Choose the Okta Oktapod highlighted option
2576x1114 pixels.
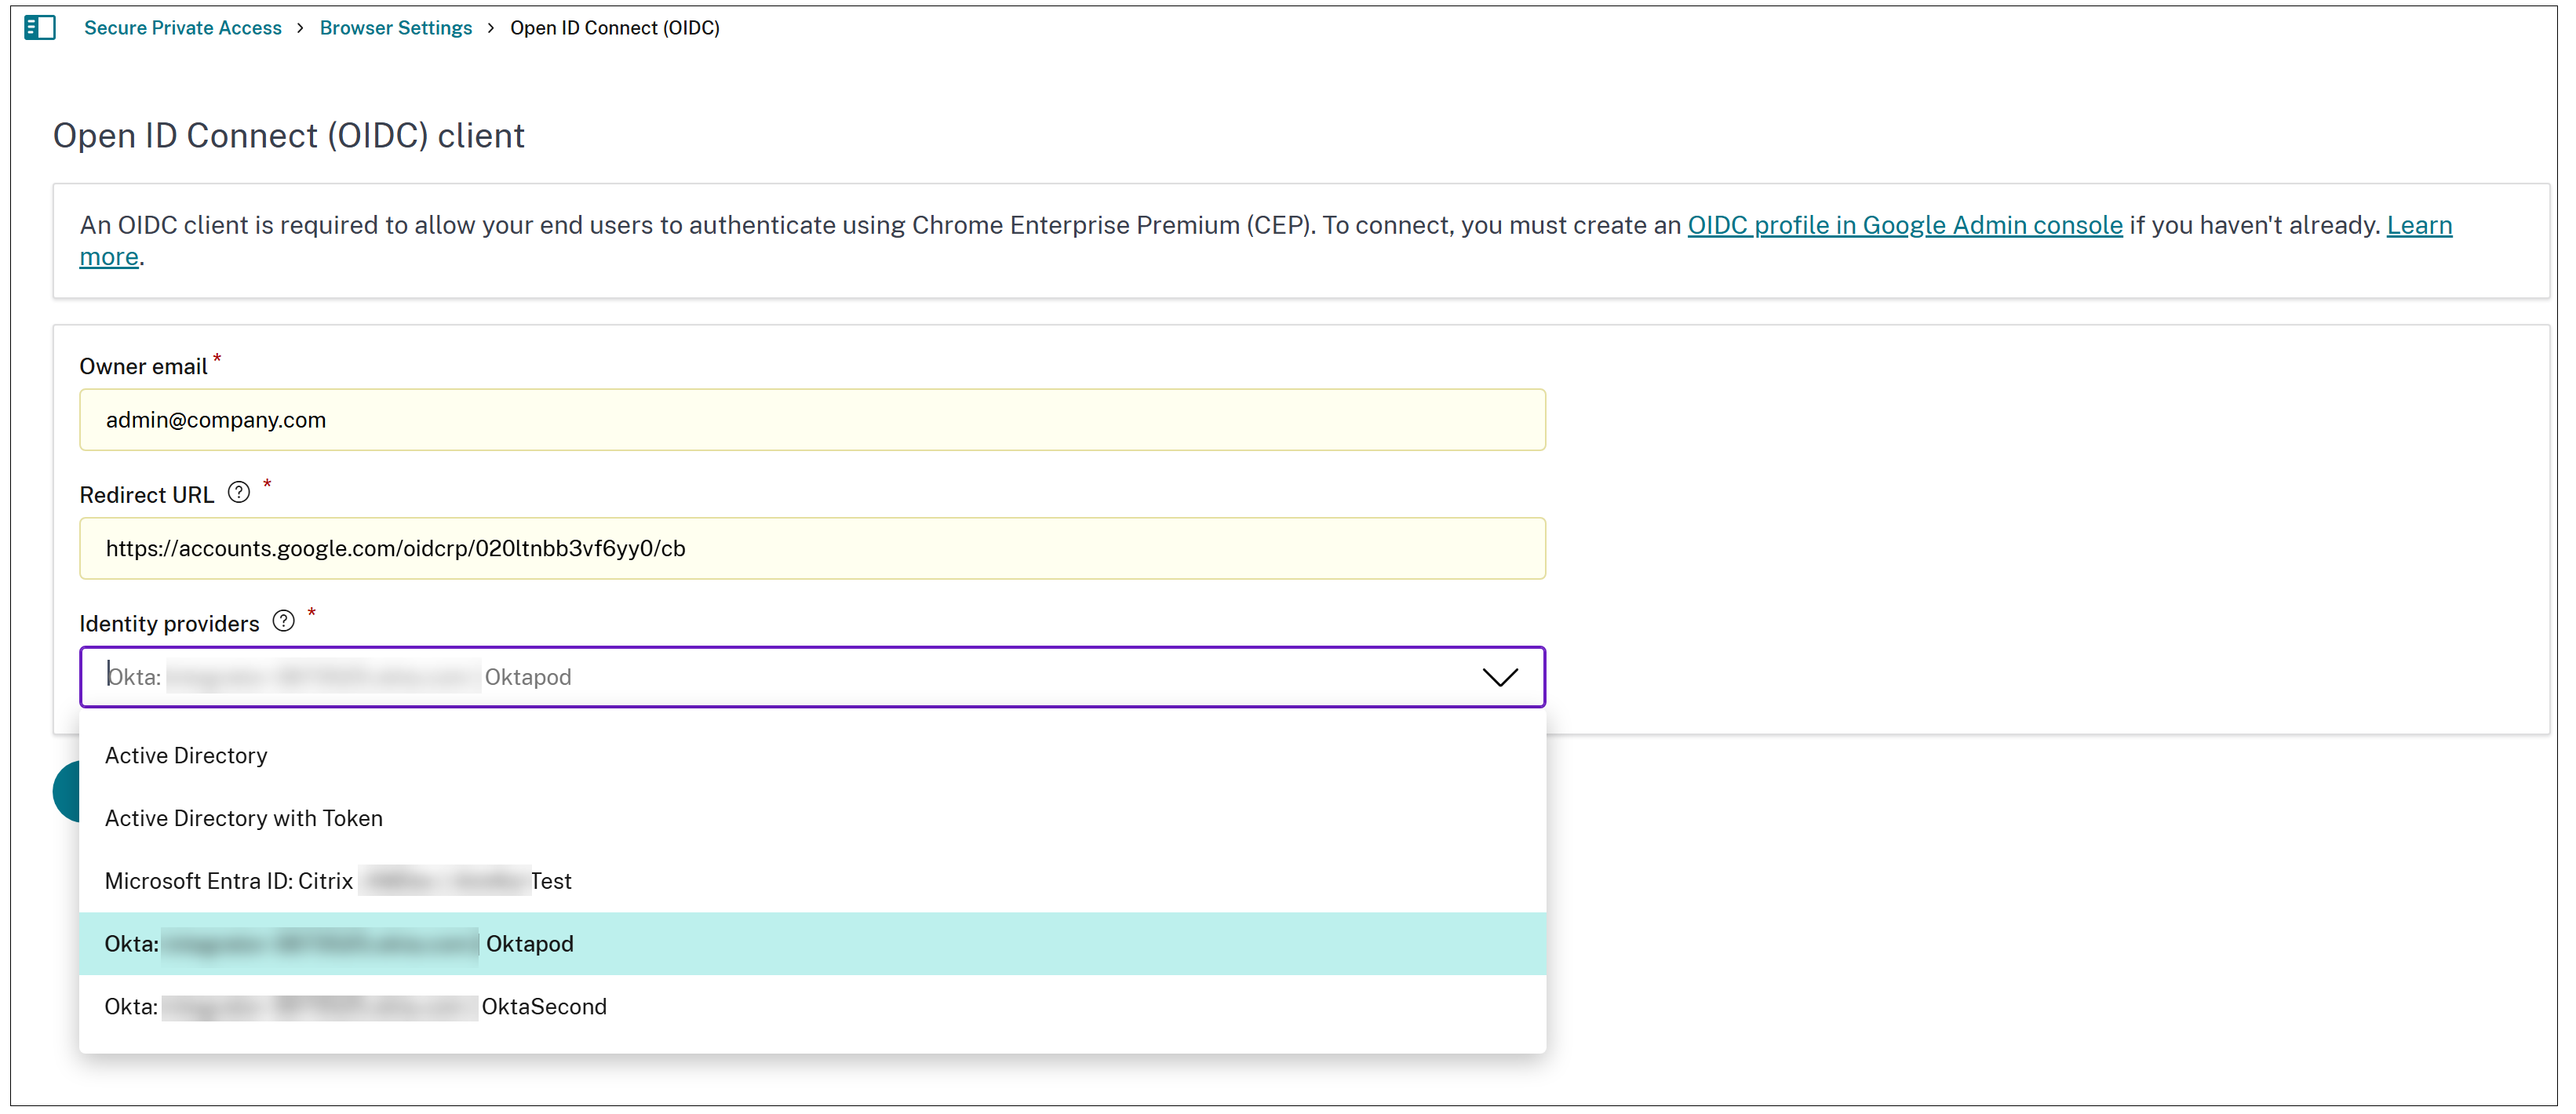tap(812, 945)
